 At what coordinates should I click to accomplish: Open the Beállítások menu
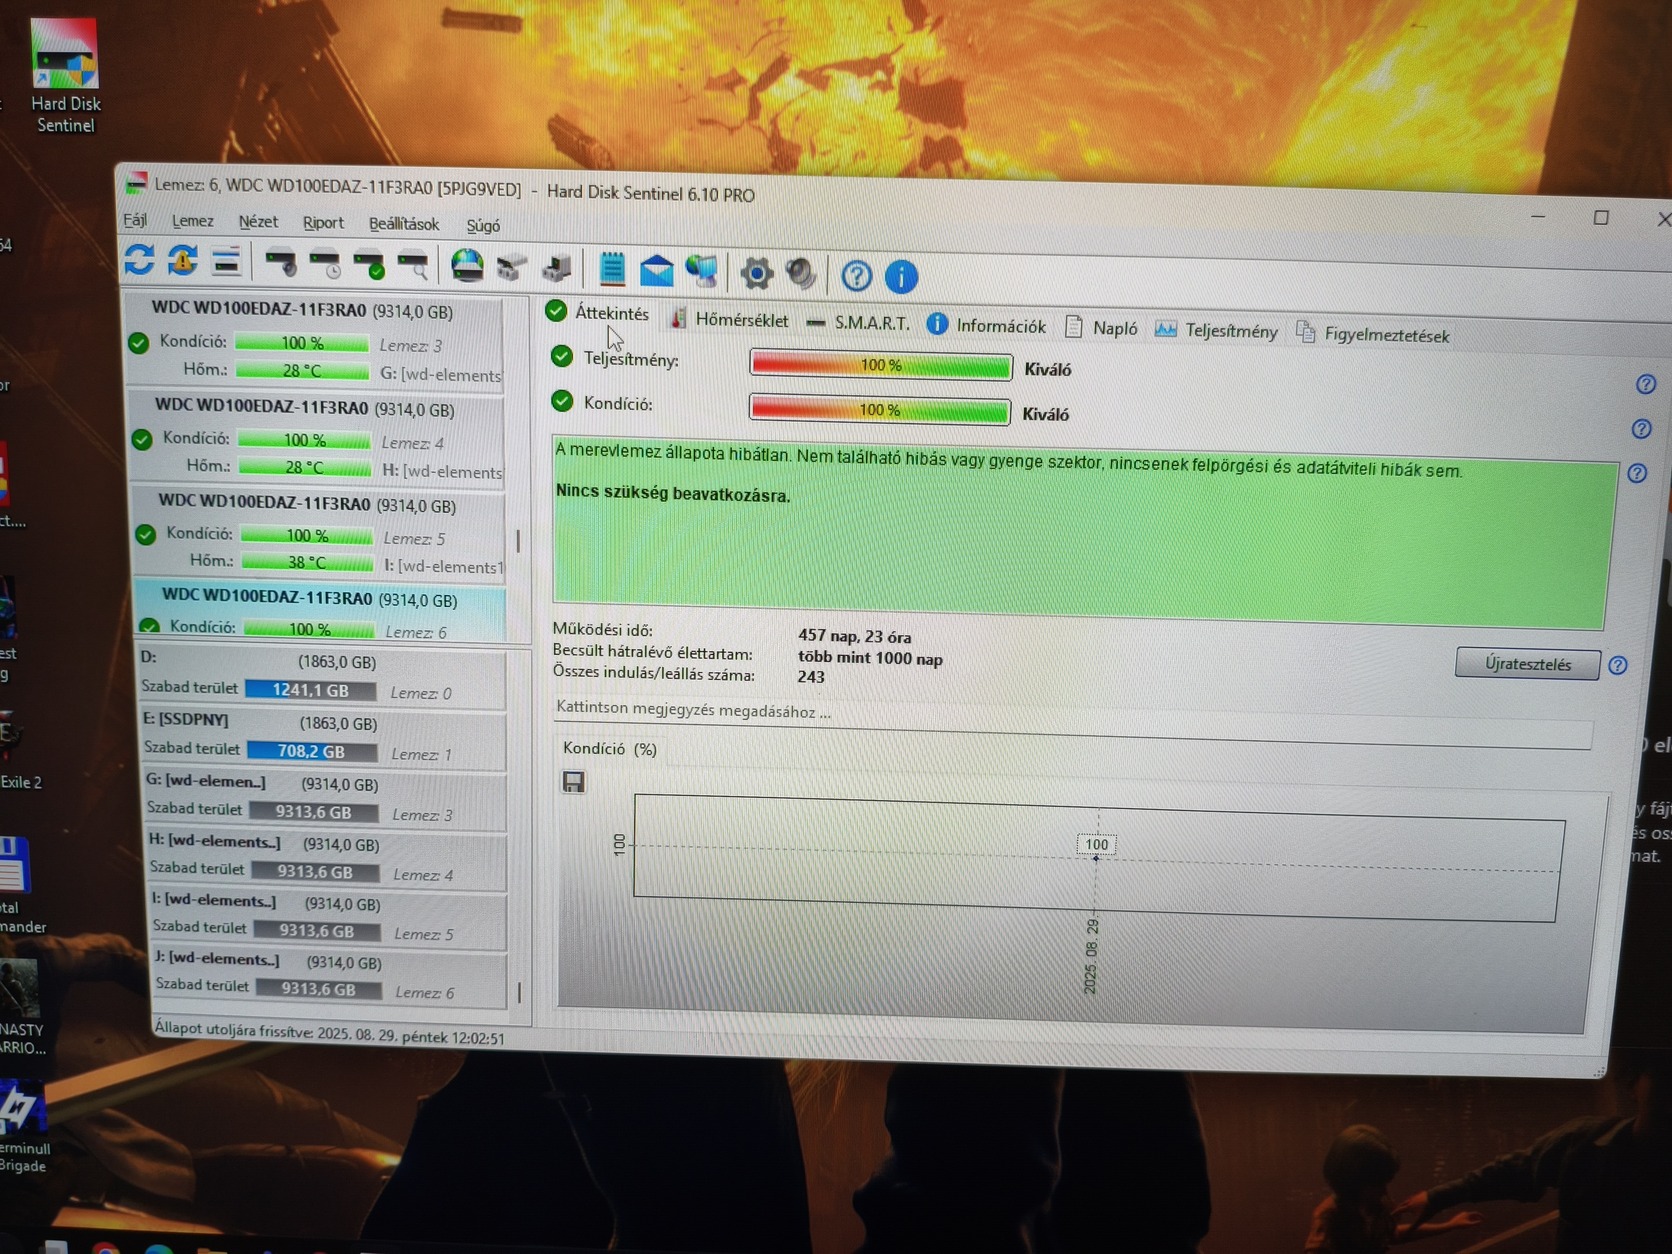(404, 224)
